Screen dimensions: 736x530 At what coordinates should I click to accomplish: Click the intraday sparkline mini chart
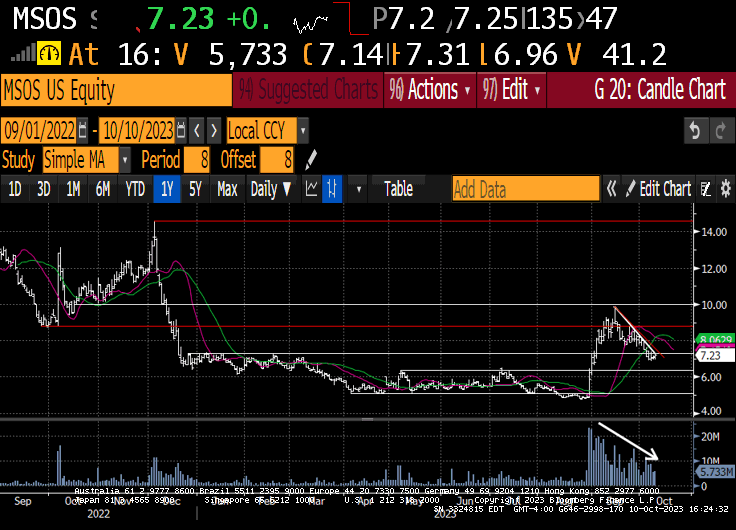310,23
